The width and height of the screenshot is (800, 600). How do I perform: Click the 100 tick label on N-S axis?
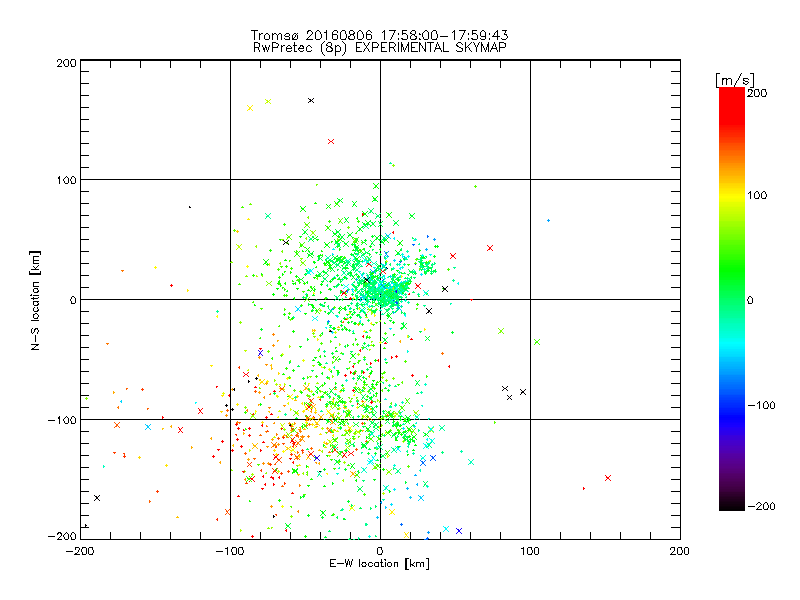click(x=67, y=180)
